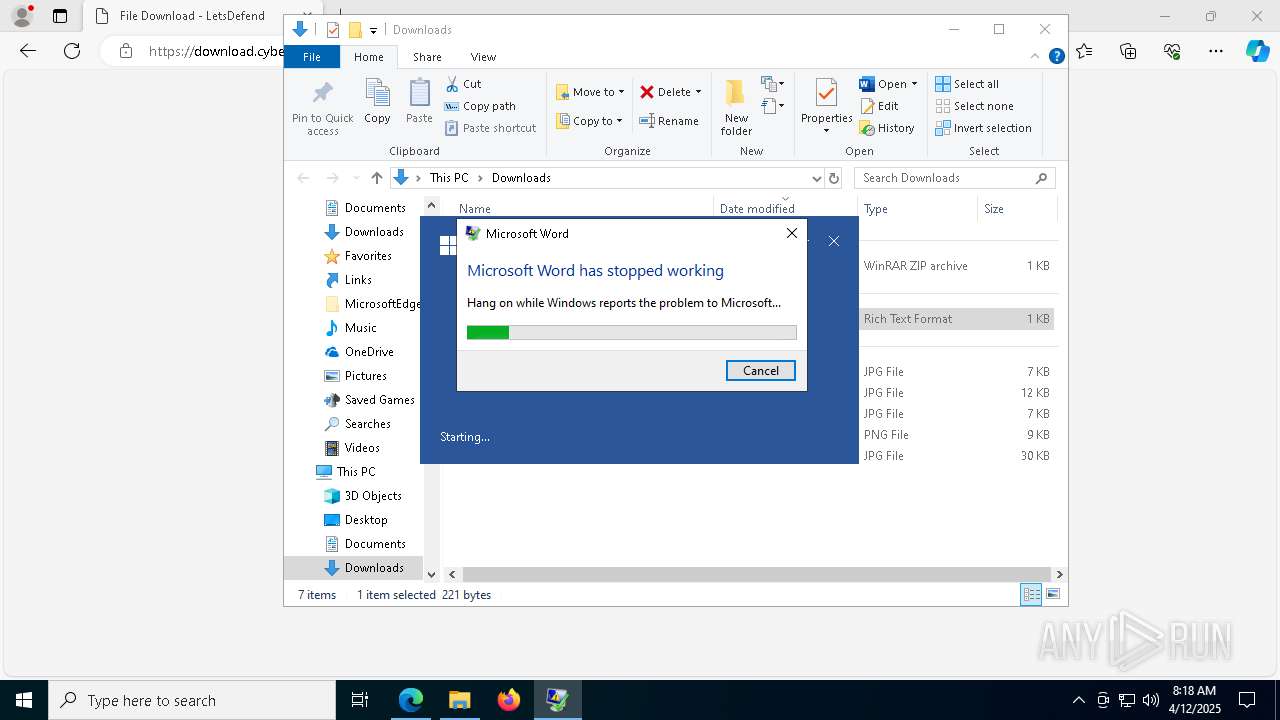
Task: Expand the address bar previous locations dropdown
Action: pos(817,178)
